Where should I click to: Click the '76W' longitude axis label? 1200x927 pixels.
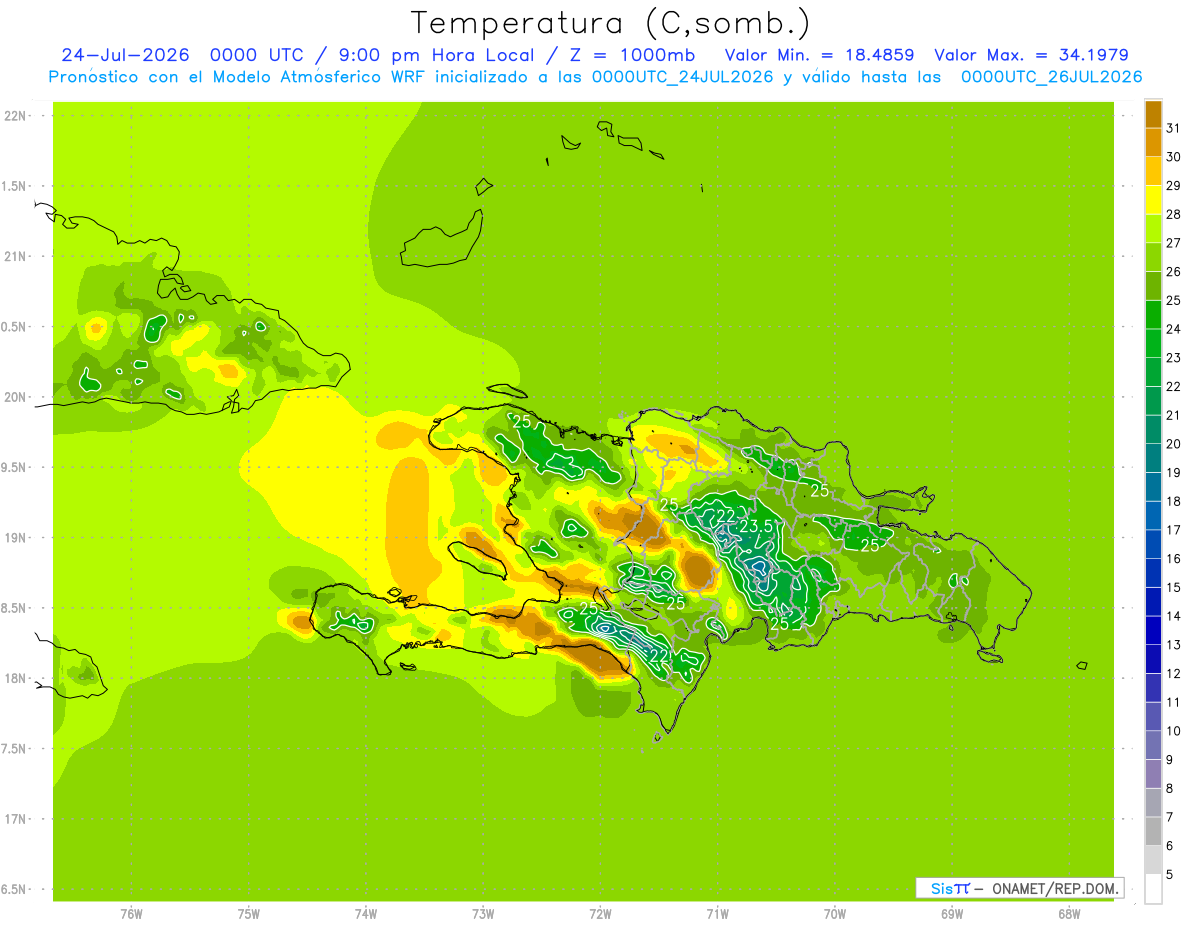(x=131, y=914)
